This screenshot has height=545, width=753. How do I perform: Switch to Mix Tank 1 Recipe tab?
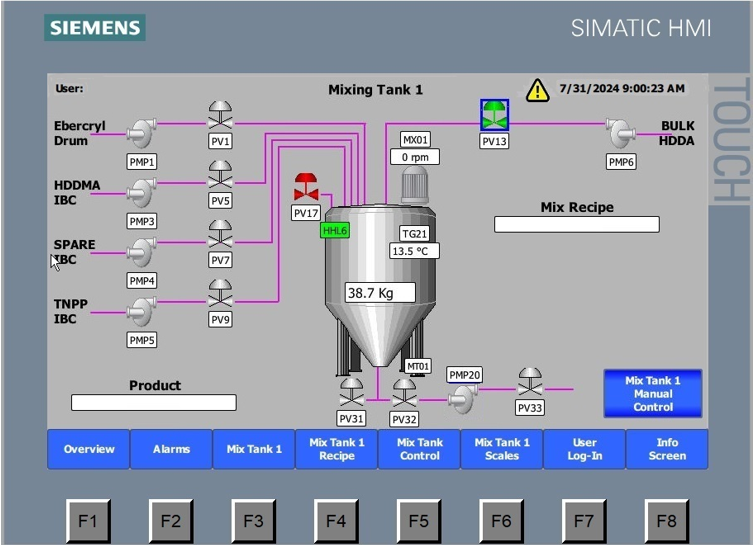point(336,449)
